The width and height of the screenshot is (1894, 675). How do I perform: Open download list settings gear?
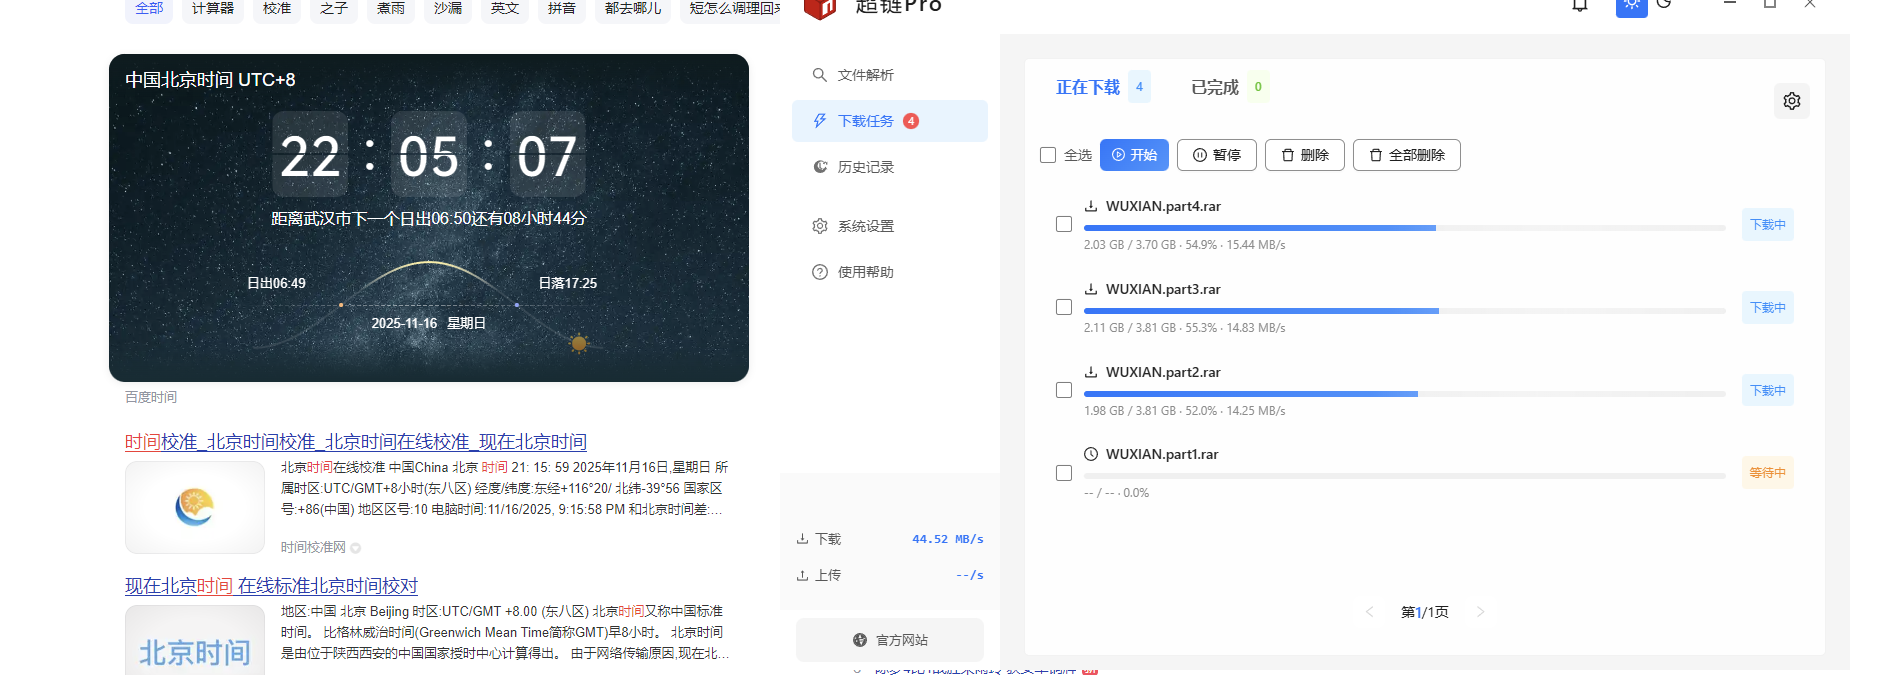(x=1791, y=101)
